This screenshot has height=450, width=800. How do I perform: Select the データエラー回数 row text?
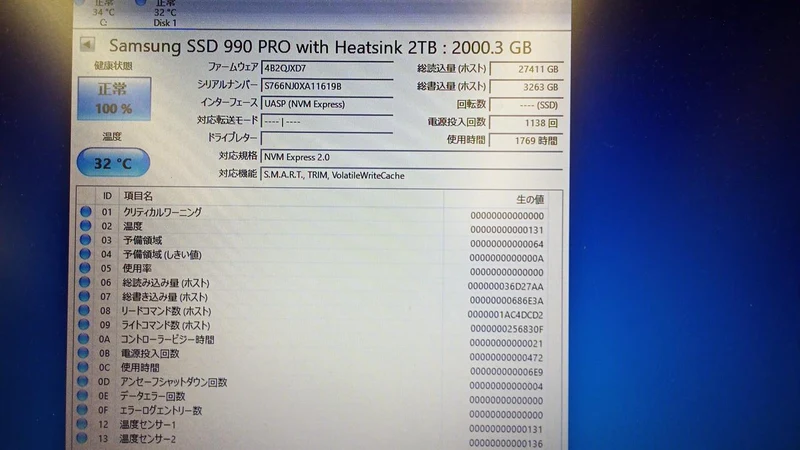pos(152,396)
